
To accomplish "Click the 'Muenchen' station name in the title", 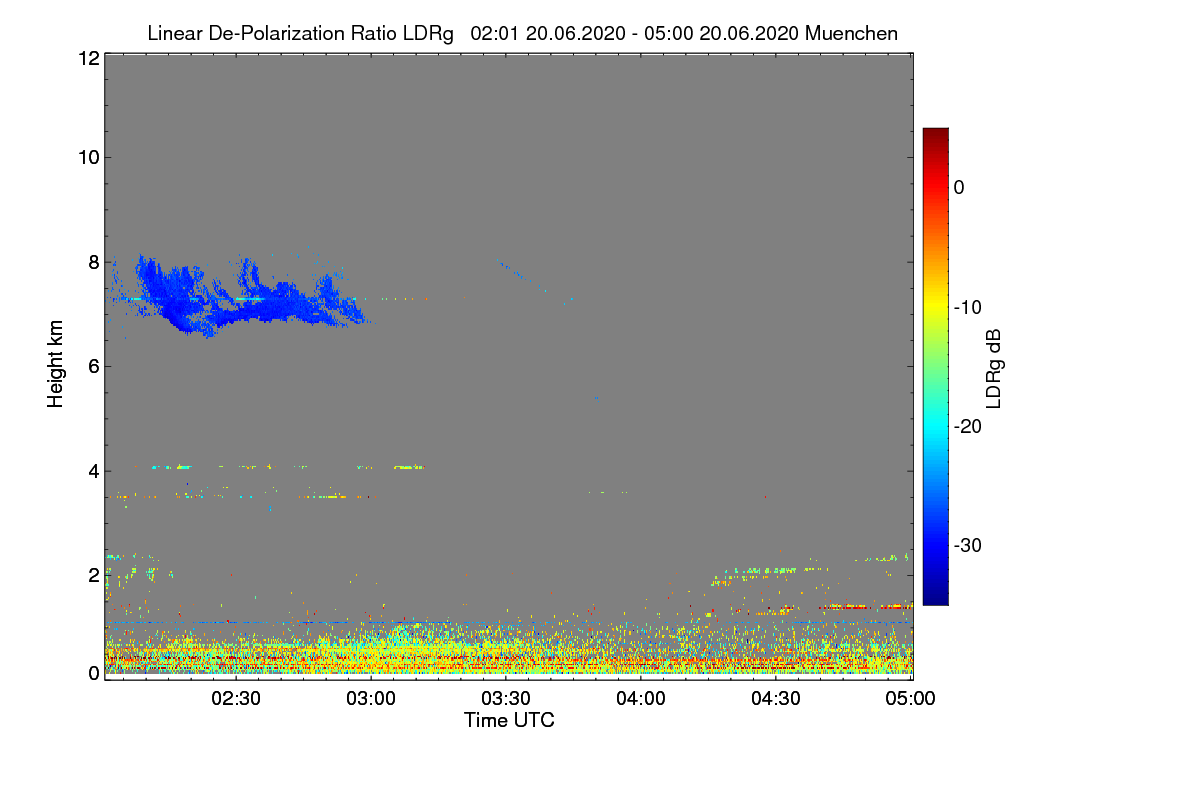I will (x=851, y=33).
